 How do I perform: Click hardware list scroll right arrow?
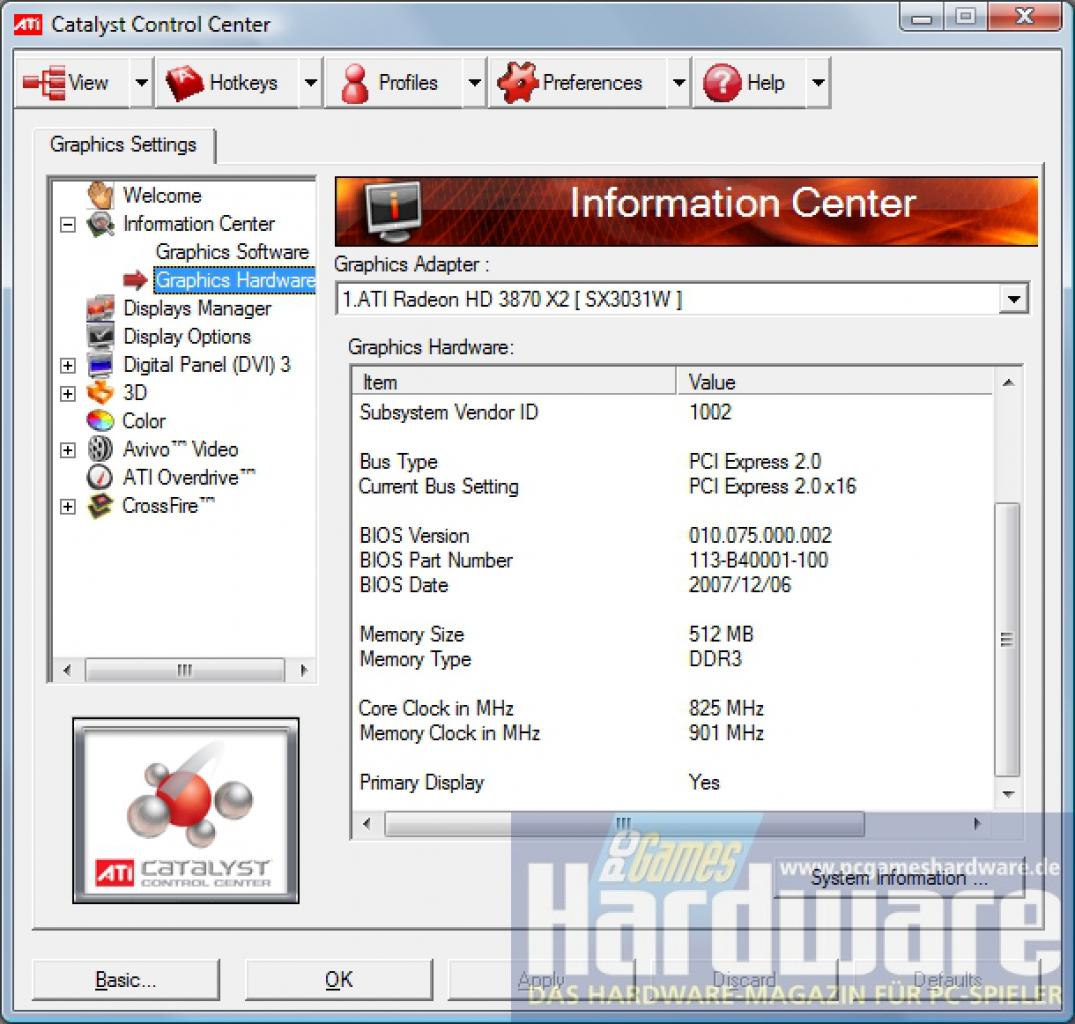tap(978, 823)
